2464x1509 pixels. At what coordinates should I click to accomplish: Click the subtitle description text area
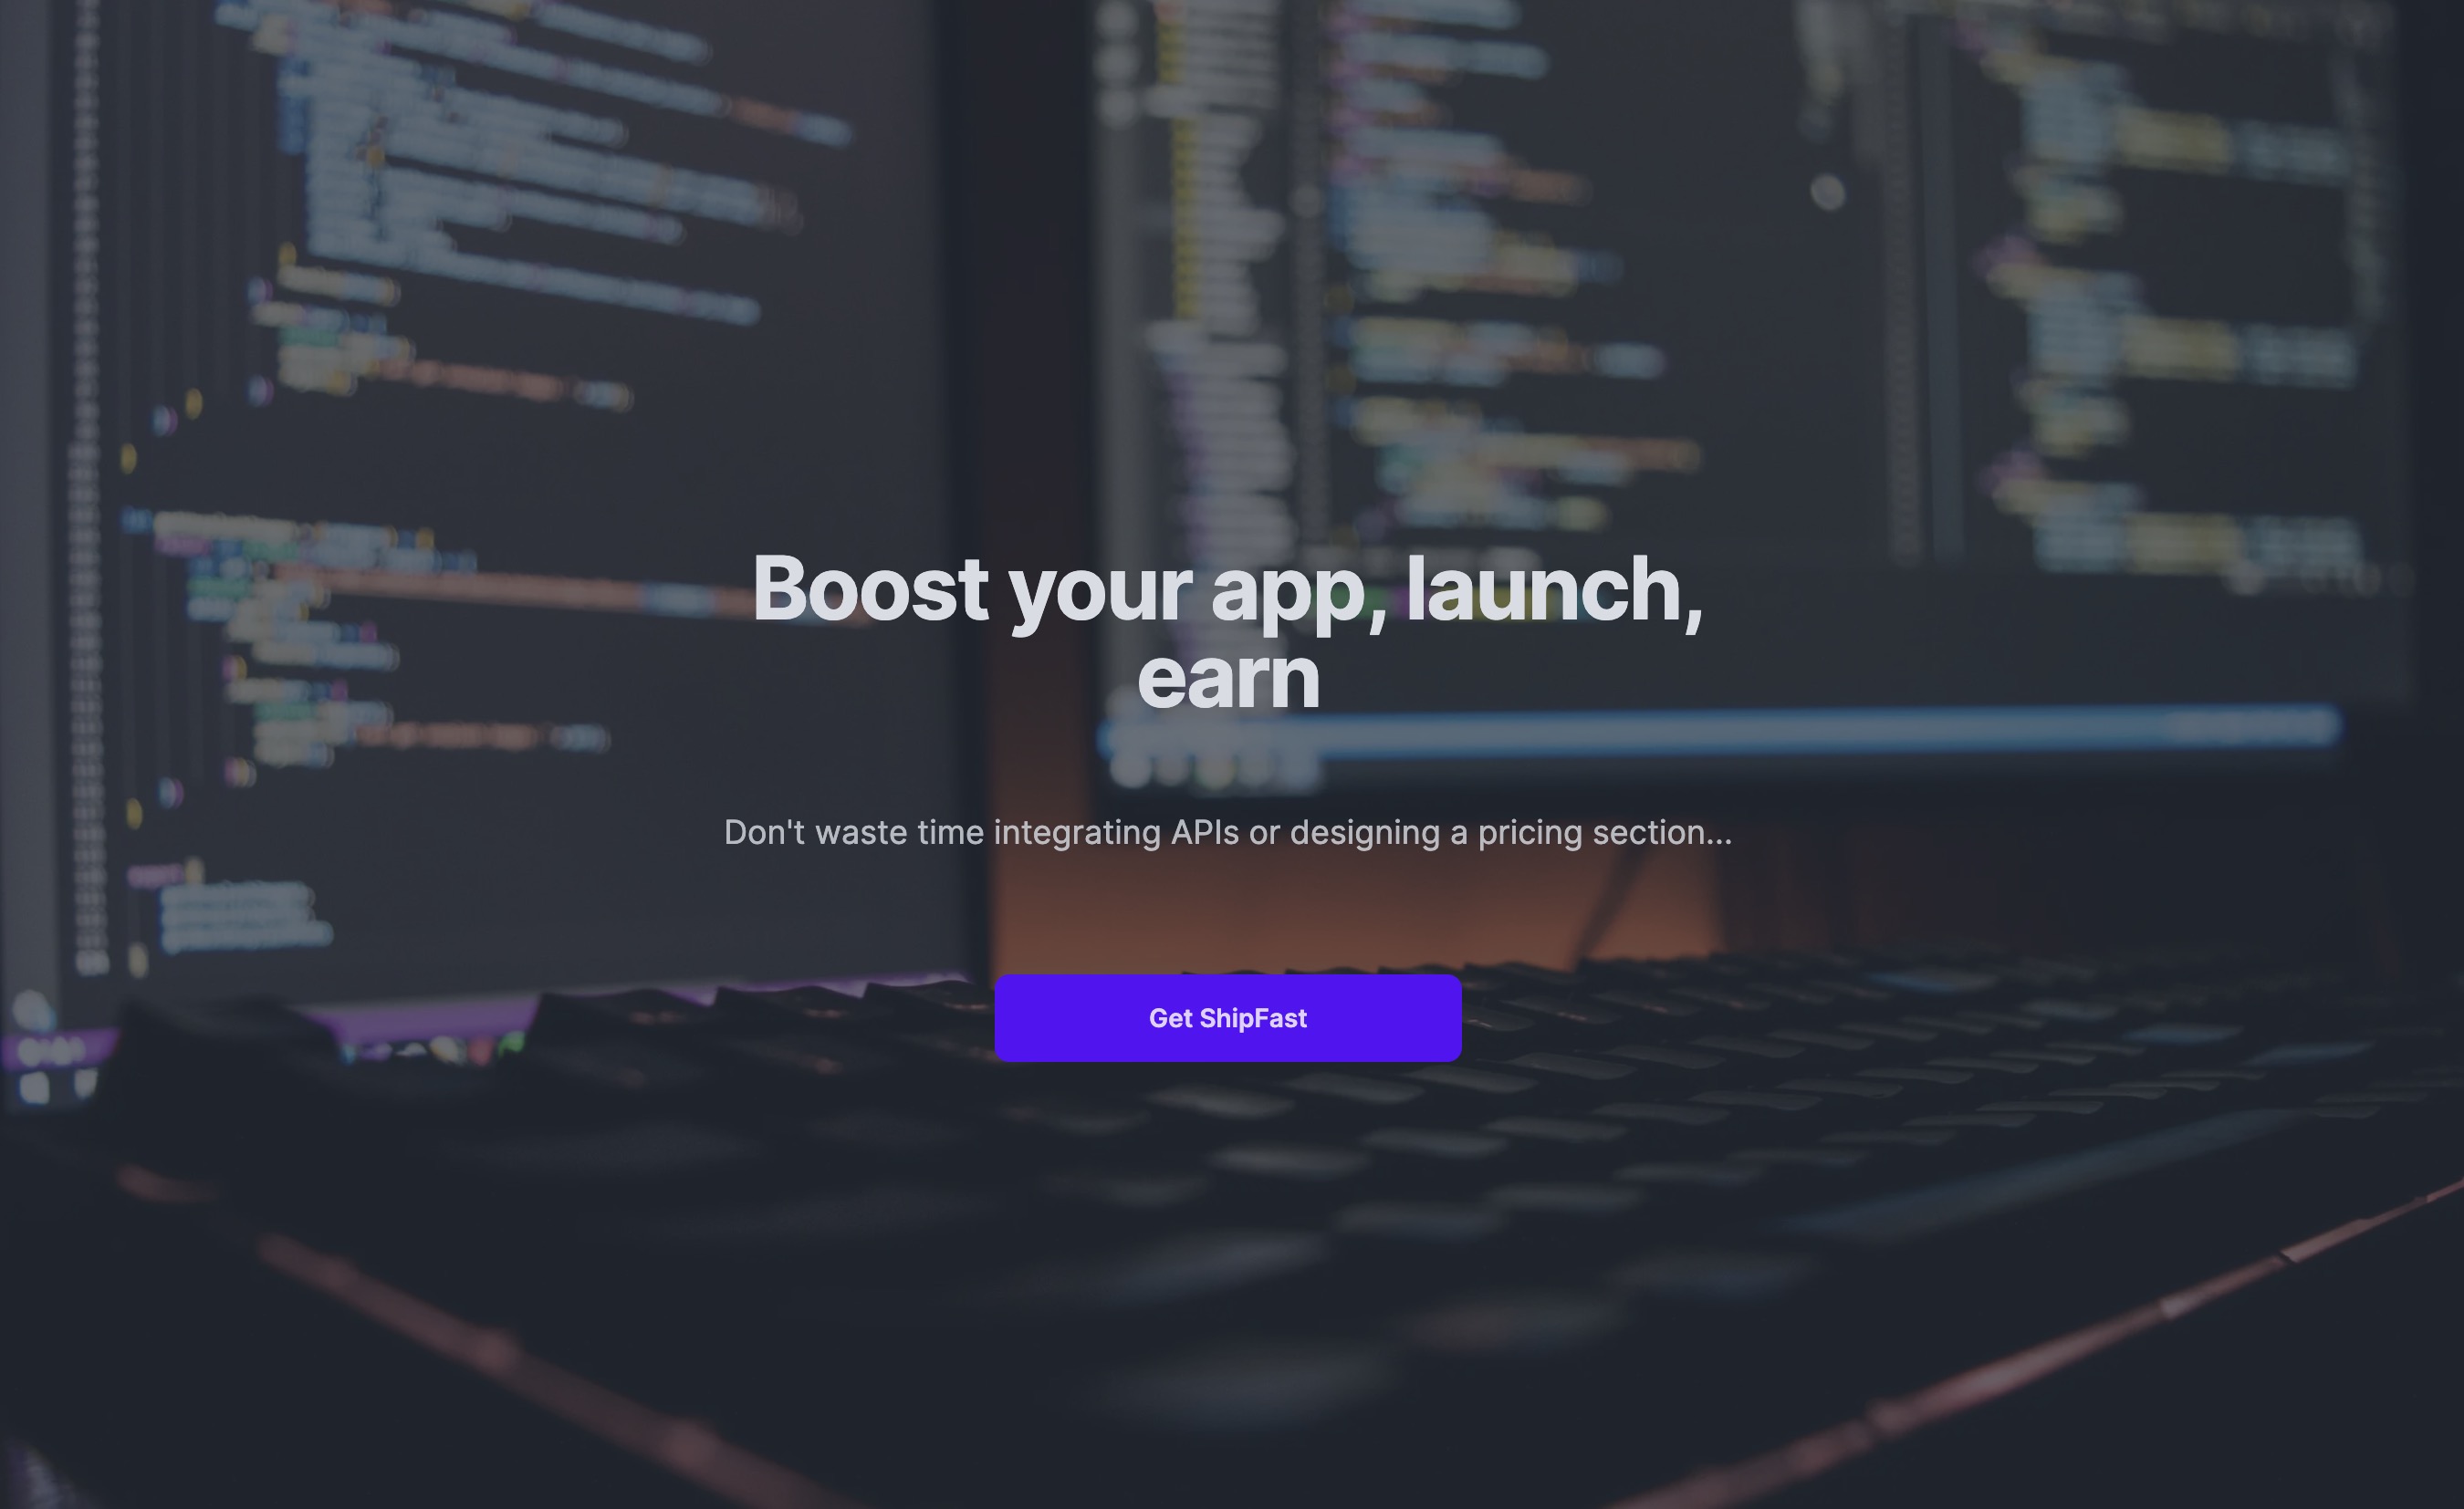1227,832
